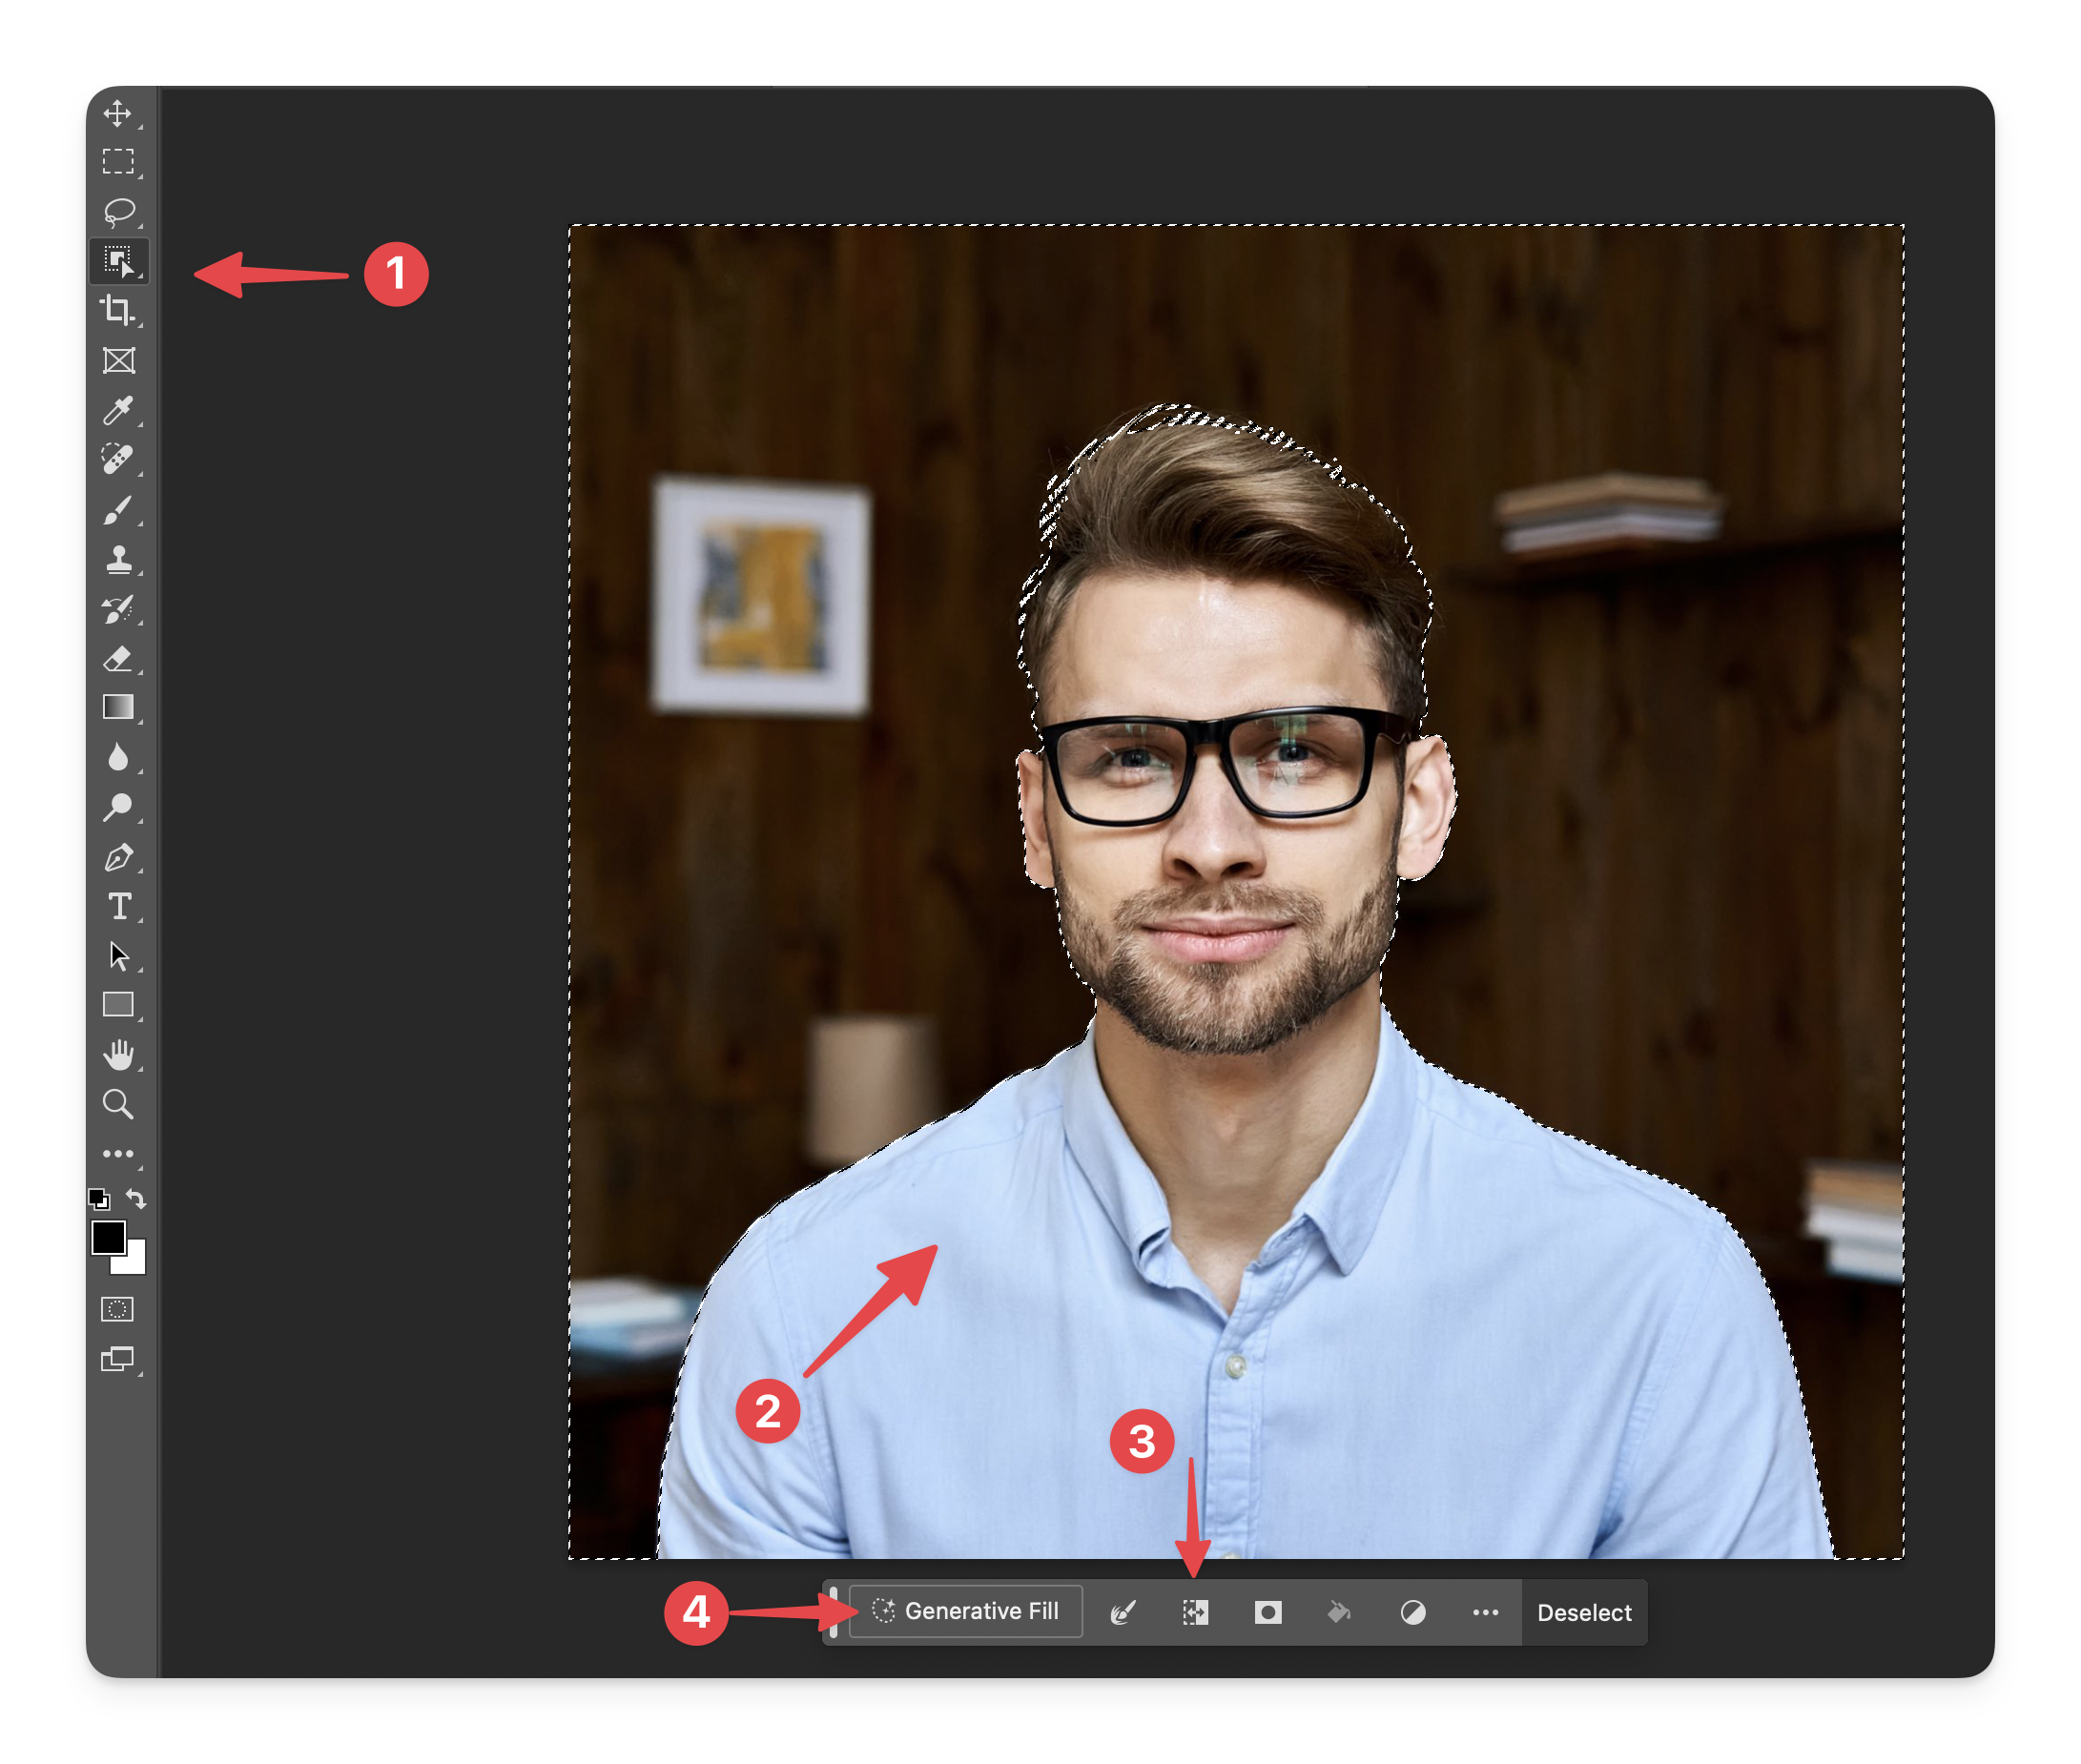Screen dimensions: 2081x1764
Task: Select the Object Selection tool
Action: click(118, 261)
